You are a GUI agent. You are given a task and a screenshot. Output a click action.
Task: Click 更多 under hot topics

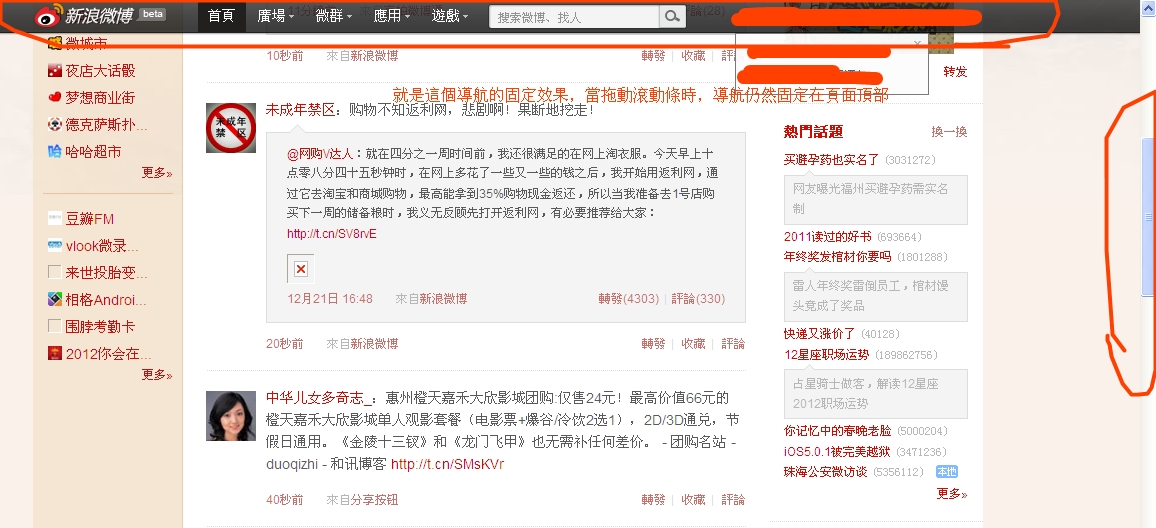(x=952, y=493)
